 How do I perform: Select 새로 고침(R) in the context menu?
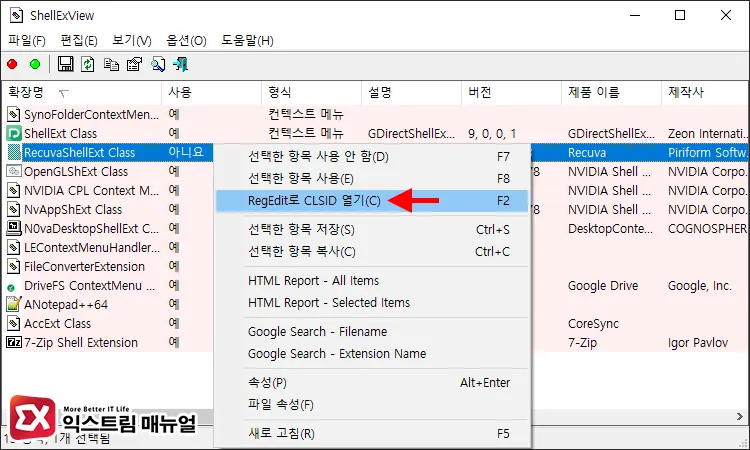[x=281, y=433]
